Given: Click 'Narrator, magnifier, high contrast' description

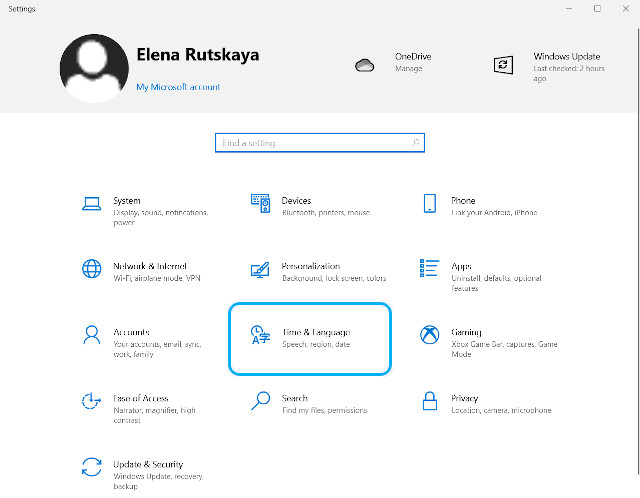Looking at the screenshot, I should coord(155,415).
